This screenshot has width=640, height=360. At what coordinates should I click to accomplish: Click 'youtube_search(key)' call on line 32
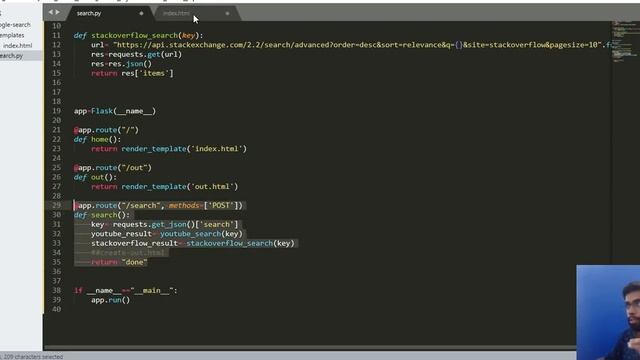point(201,234)
